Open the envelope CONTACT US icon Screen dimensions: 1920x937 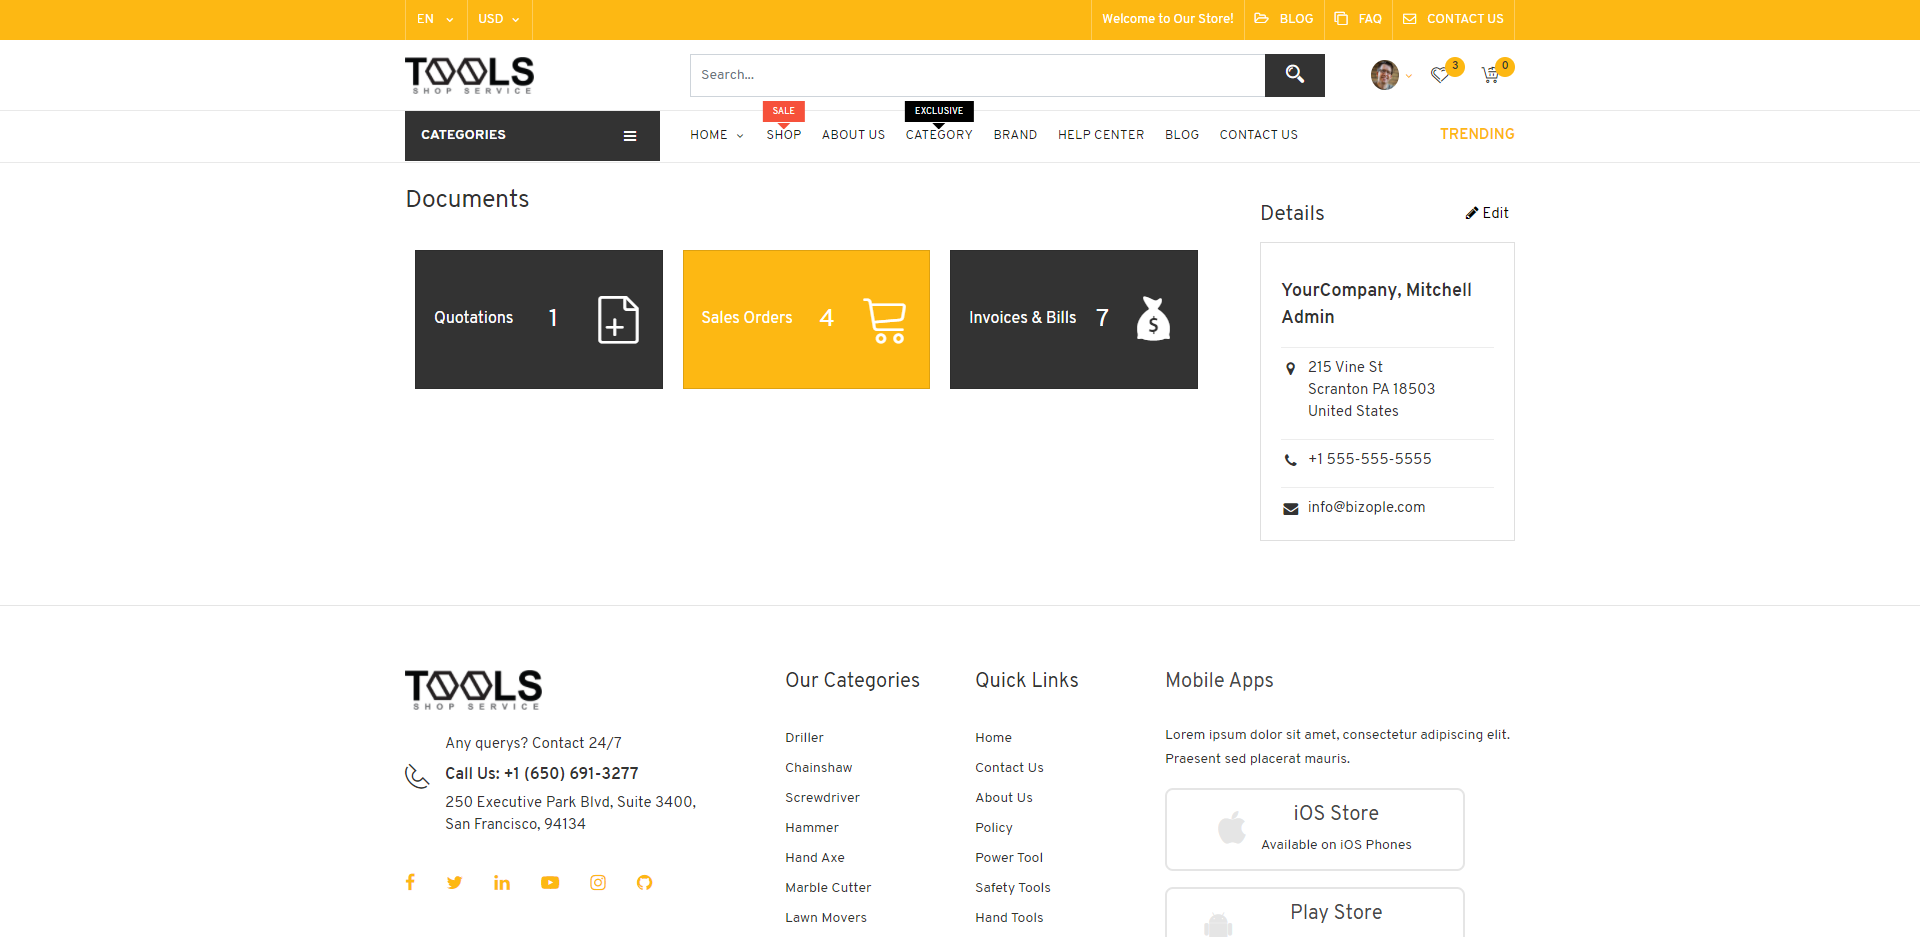click(1409, 19)
